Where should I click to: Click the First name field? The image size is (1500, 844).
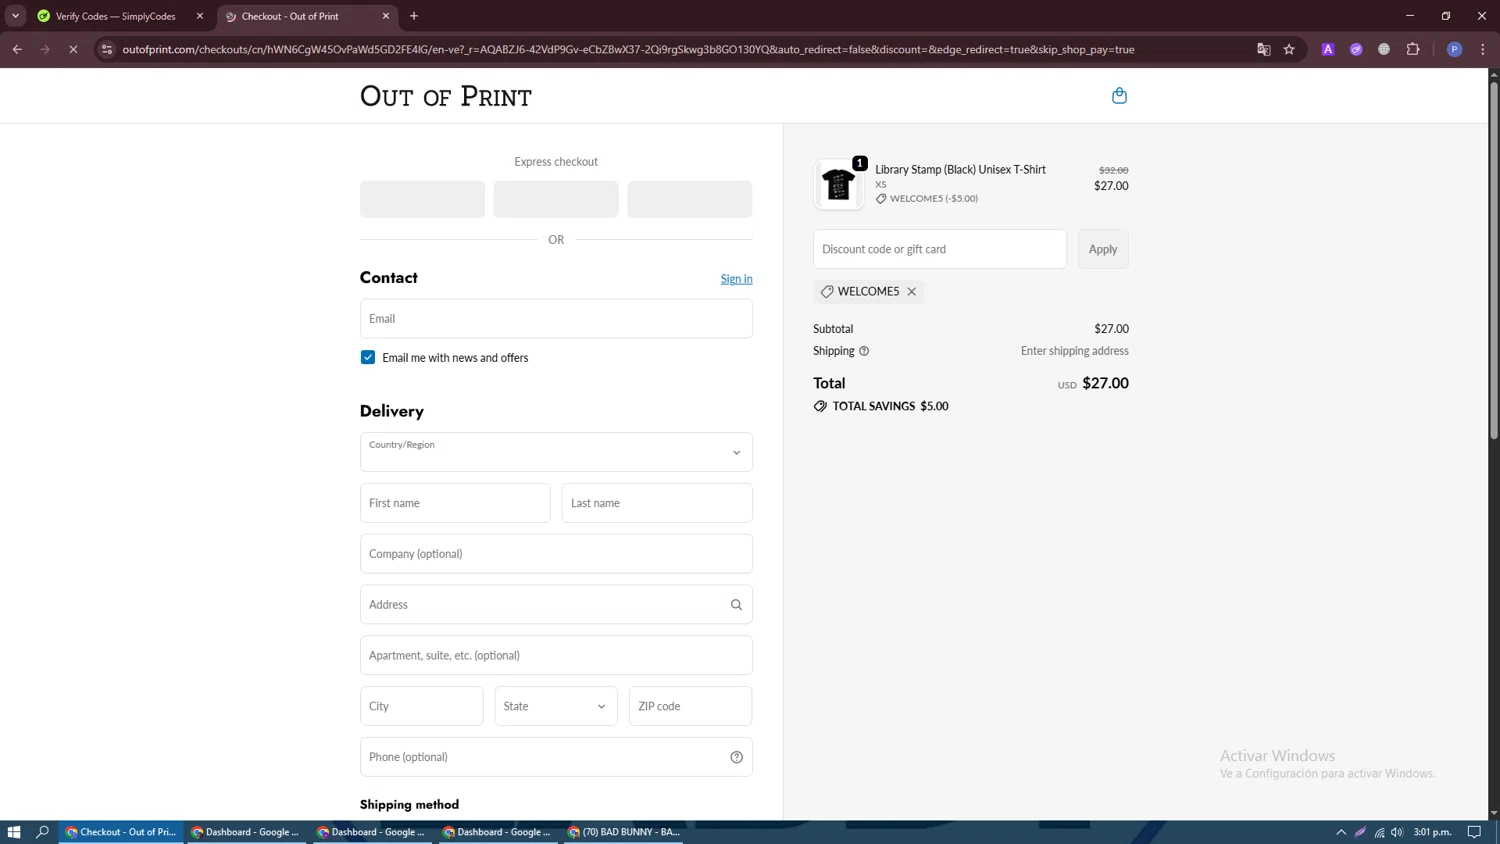pyautogui.click(x=455, y=503)
